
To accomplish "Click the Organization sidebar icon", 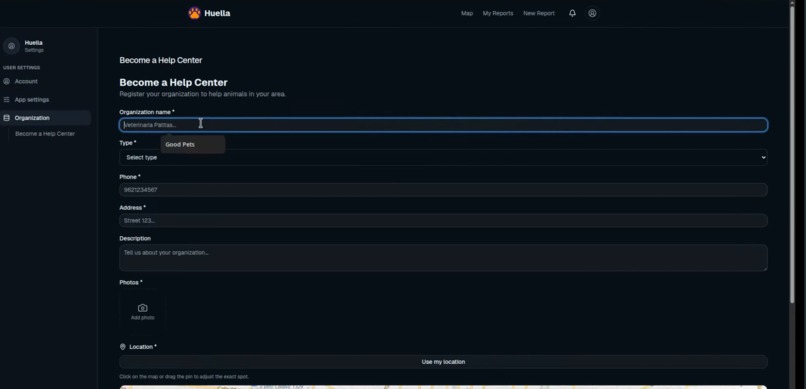I will pyautogui.click(x=7, y=118).
